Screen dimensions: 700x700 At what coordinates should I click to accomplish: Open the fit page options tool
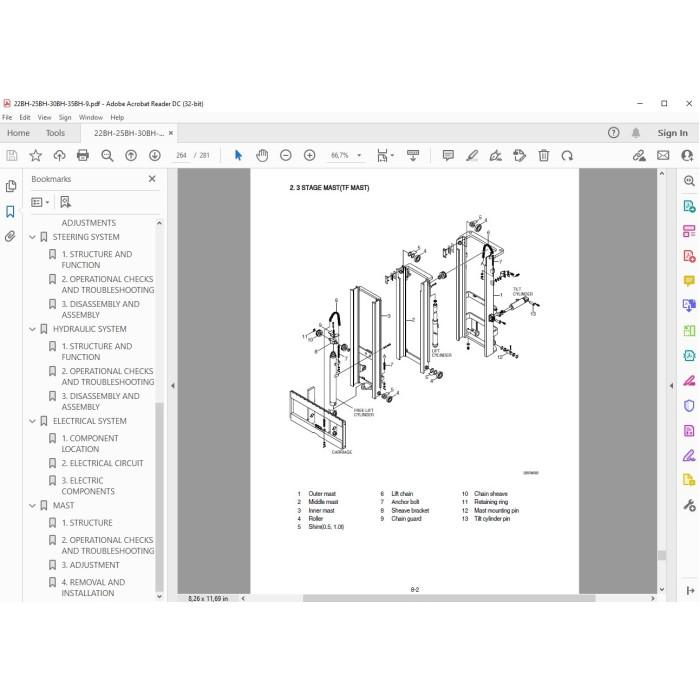pos(383,155)
